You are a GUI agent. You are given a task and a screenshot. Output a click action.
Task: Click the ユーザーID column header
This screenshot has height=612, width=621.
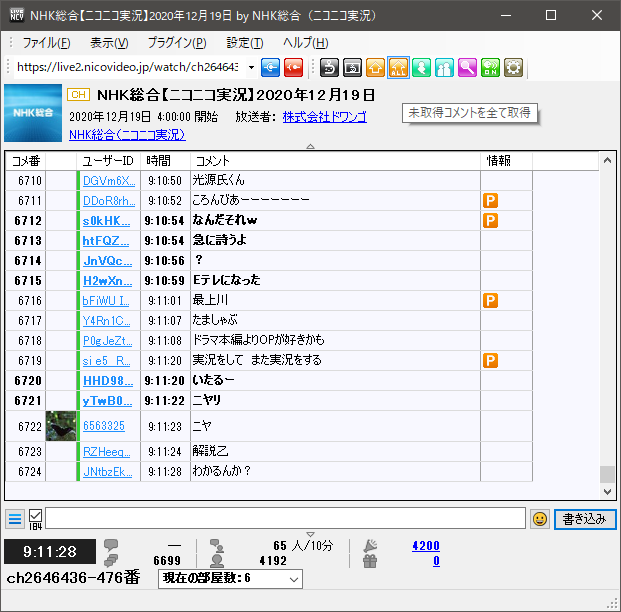[108, 161]
